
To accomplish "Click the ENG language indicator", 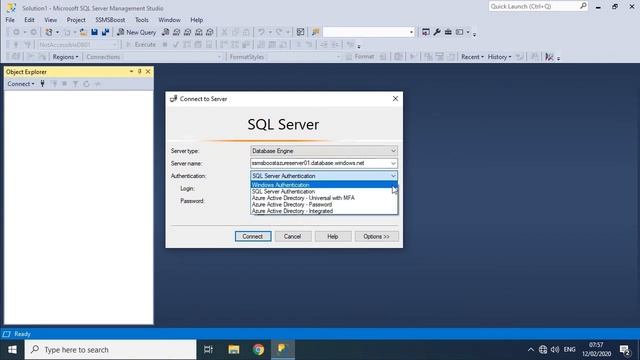I will click(569, 350).
